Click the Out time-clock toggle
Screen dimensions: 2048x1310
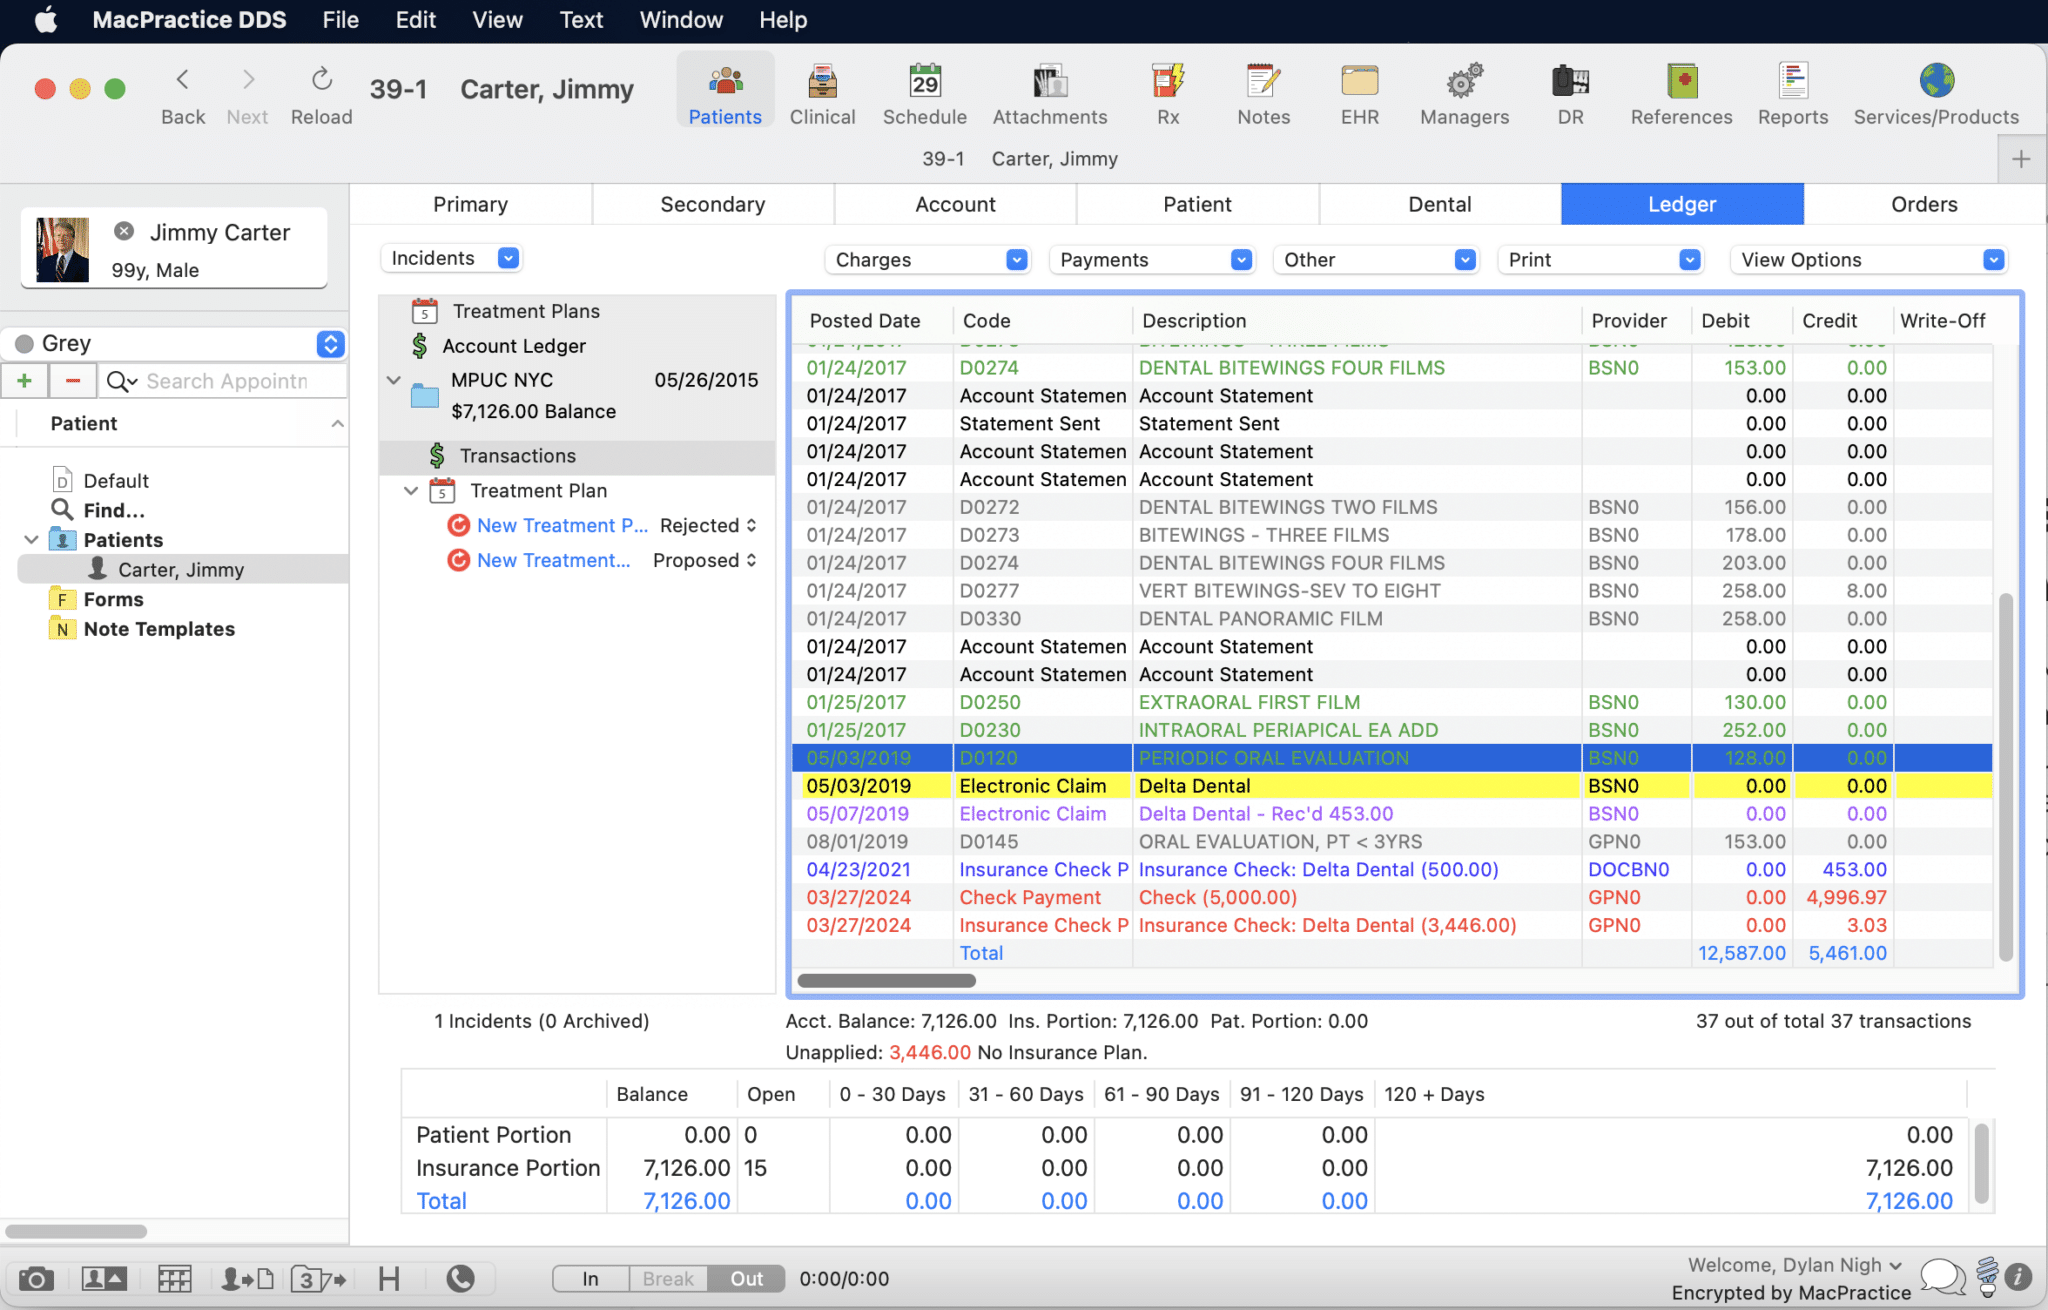click(x=744, y=1278)
